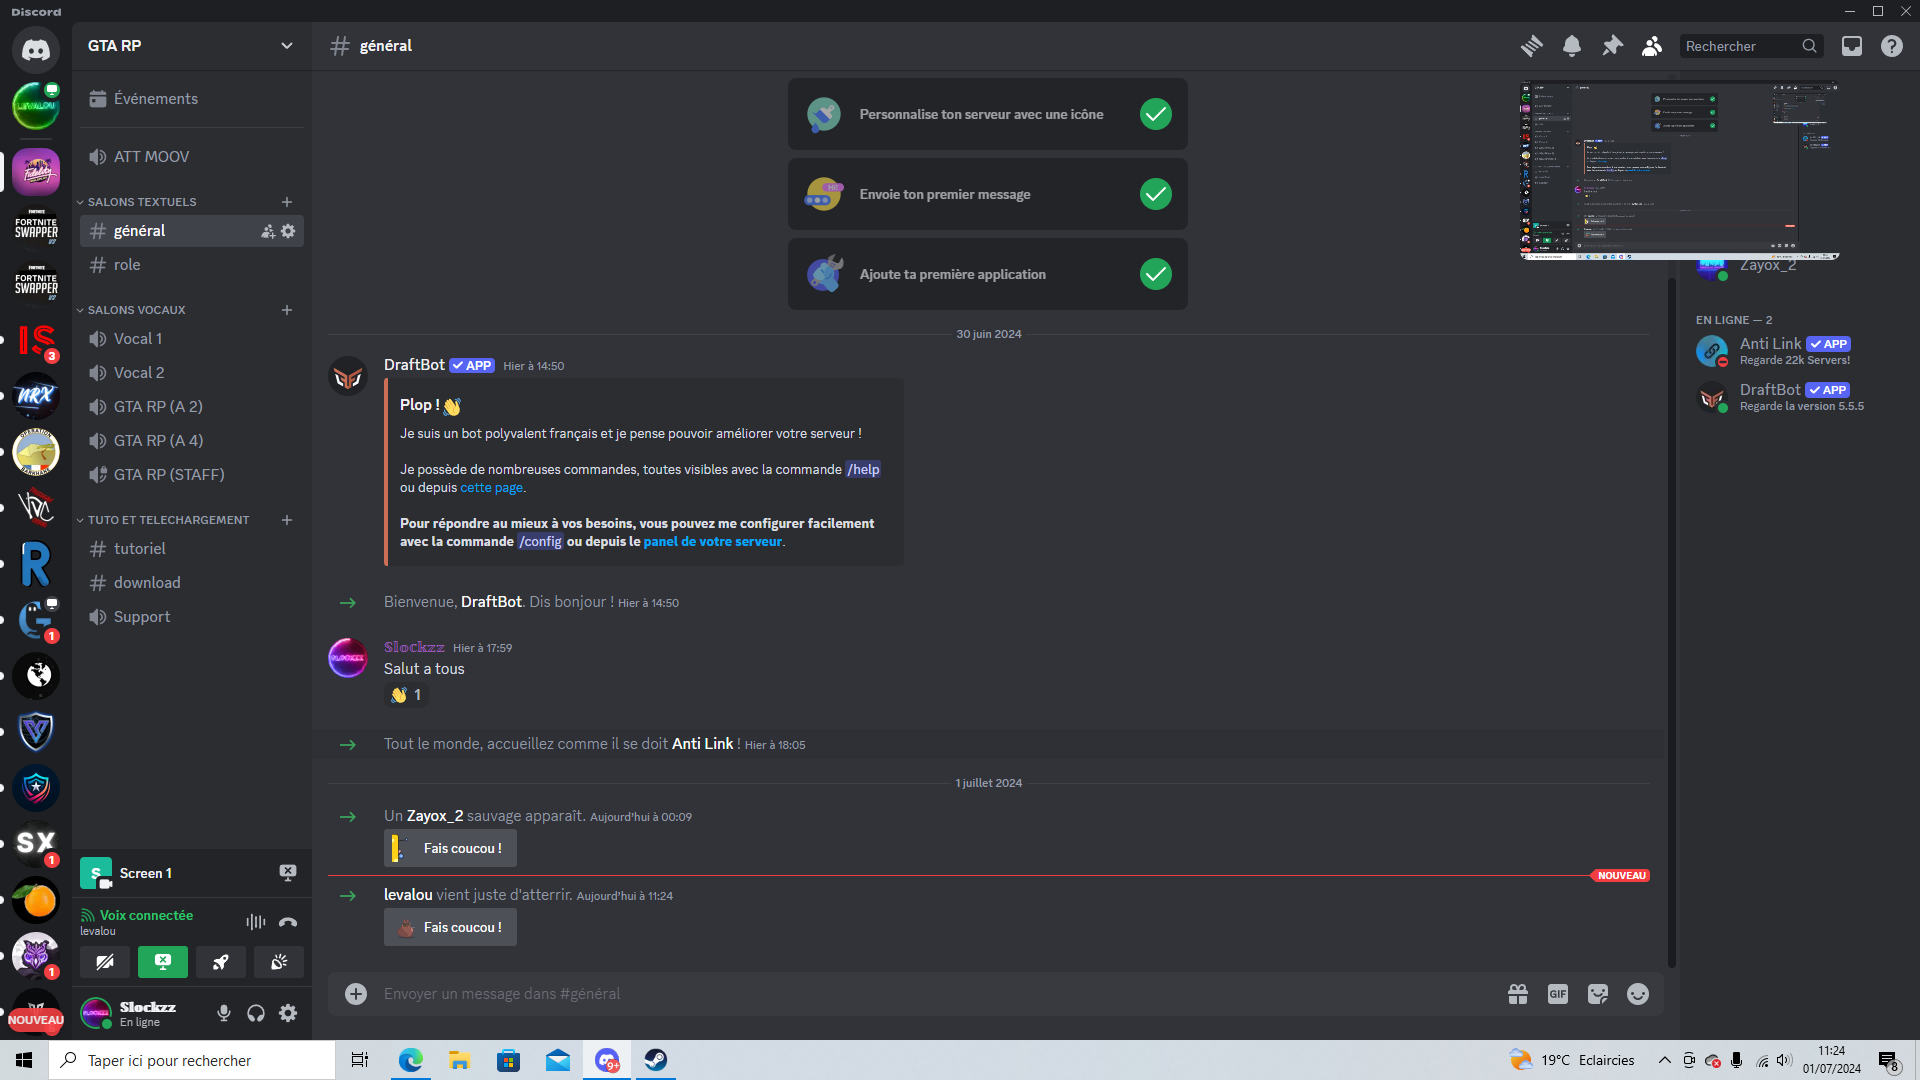The width and height of the screenshot is (1920, 1080).
Task: Click Fais coucou button for levalou
Action: pos(450,927)
